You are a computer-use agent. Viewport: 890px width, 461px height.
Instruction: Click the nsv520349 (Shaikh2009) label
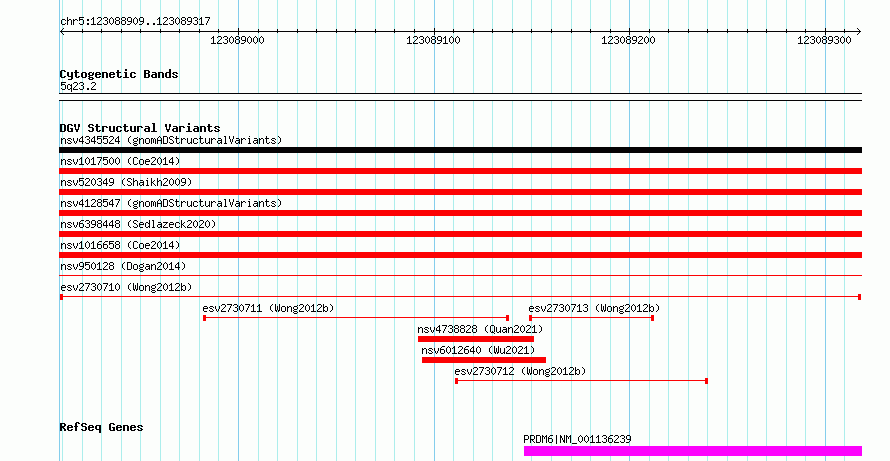point(126,182)
